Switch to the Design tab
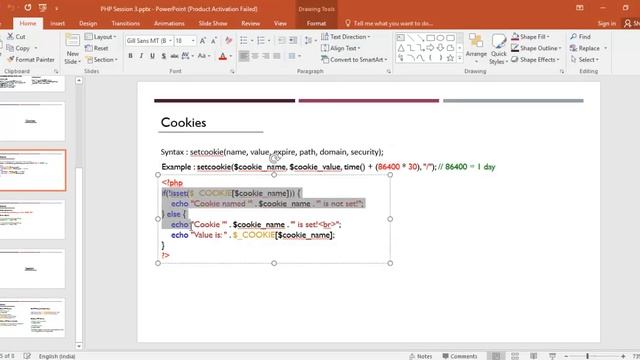Viewport: 640px width, 360px height. tap(88, 23)
